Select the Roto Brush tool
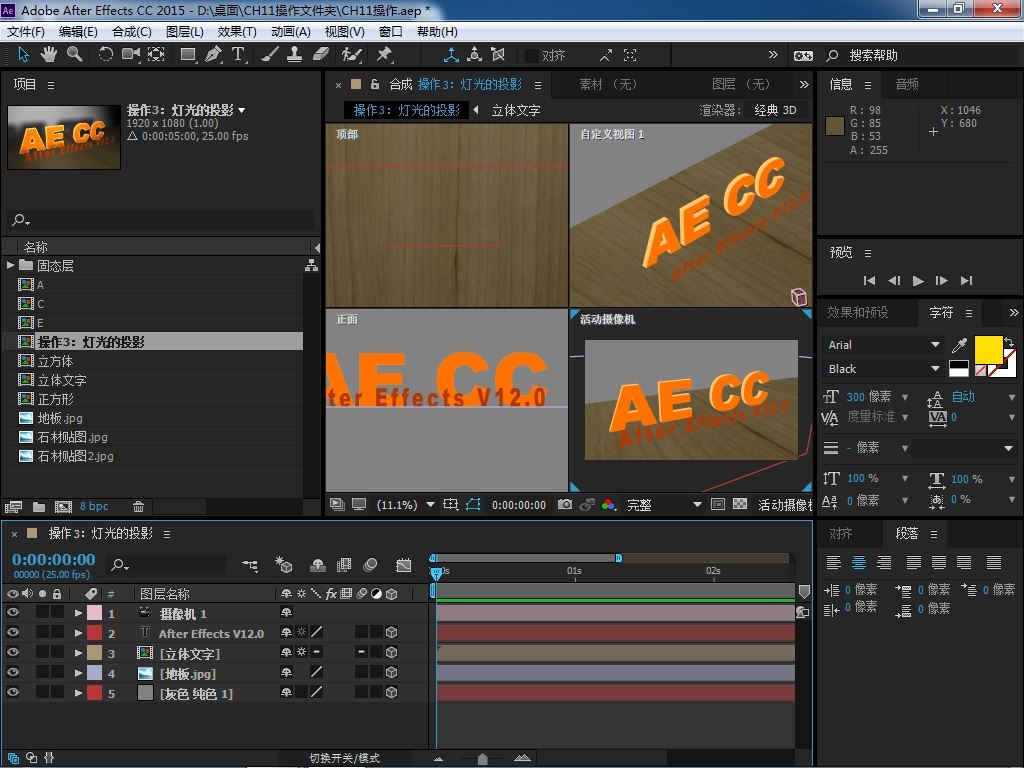The width and height of the screenshot is (1024, 768). 352,54
